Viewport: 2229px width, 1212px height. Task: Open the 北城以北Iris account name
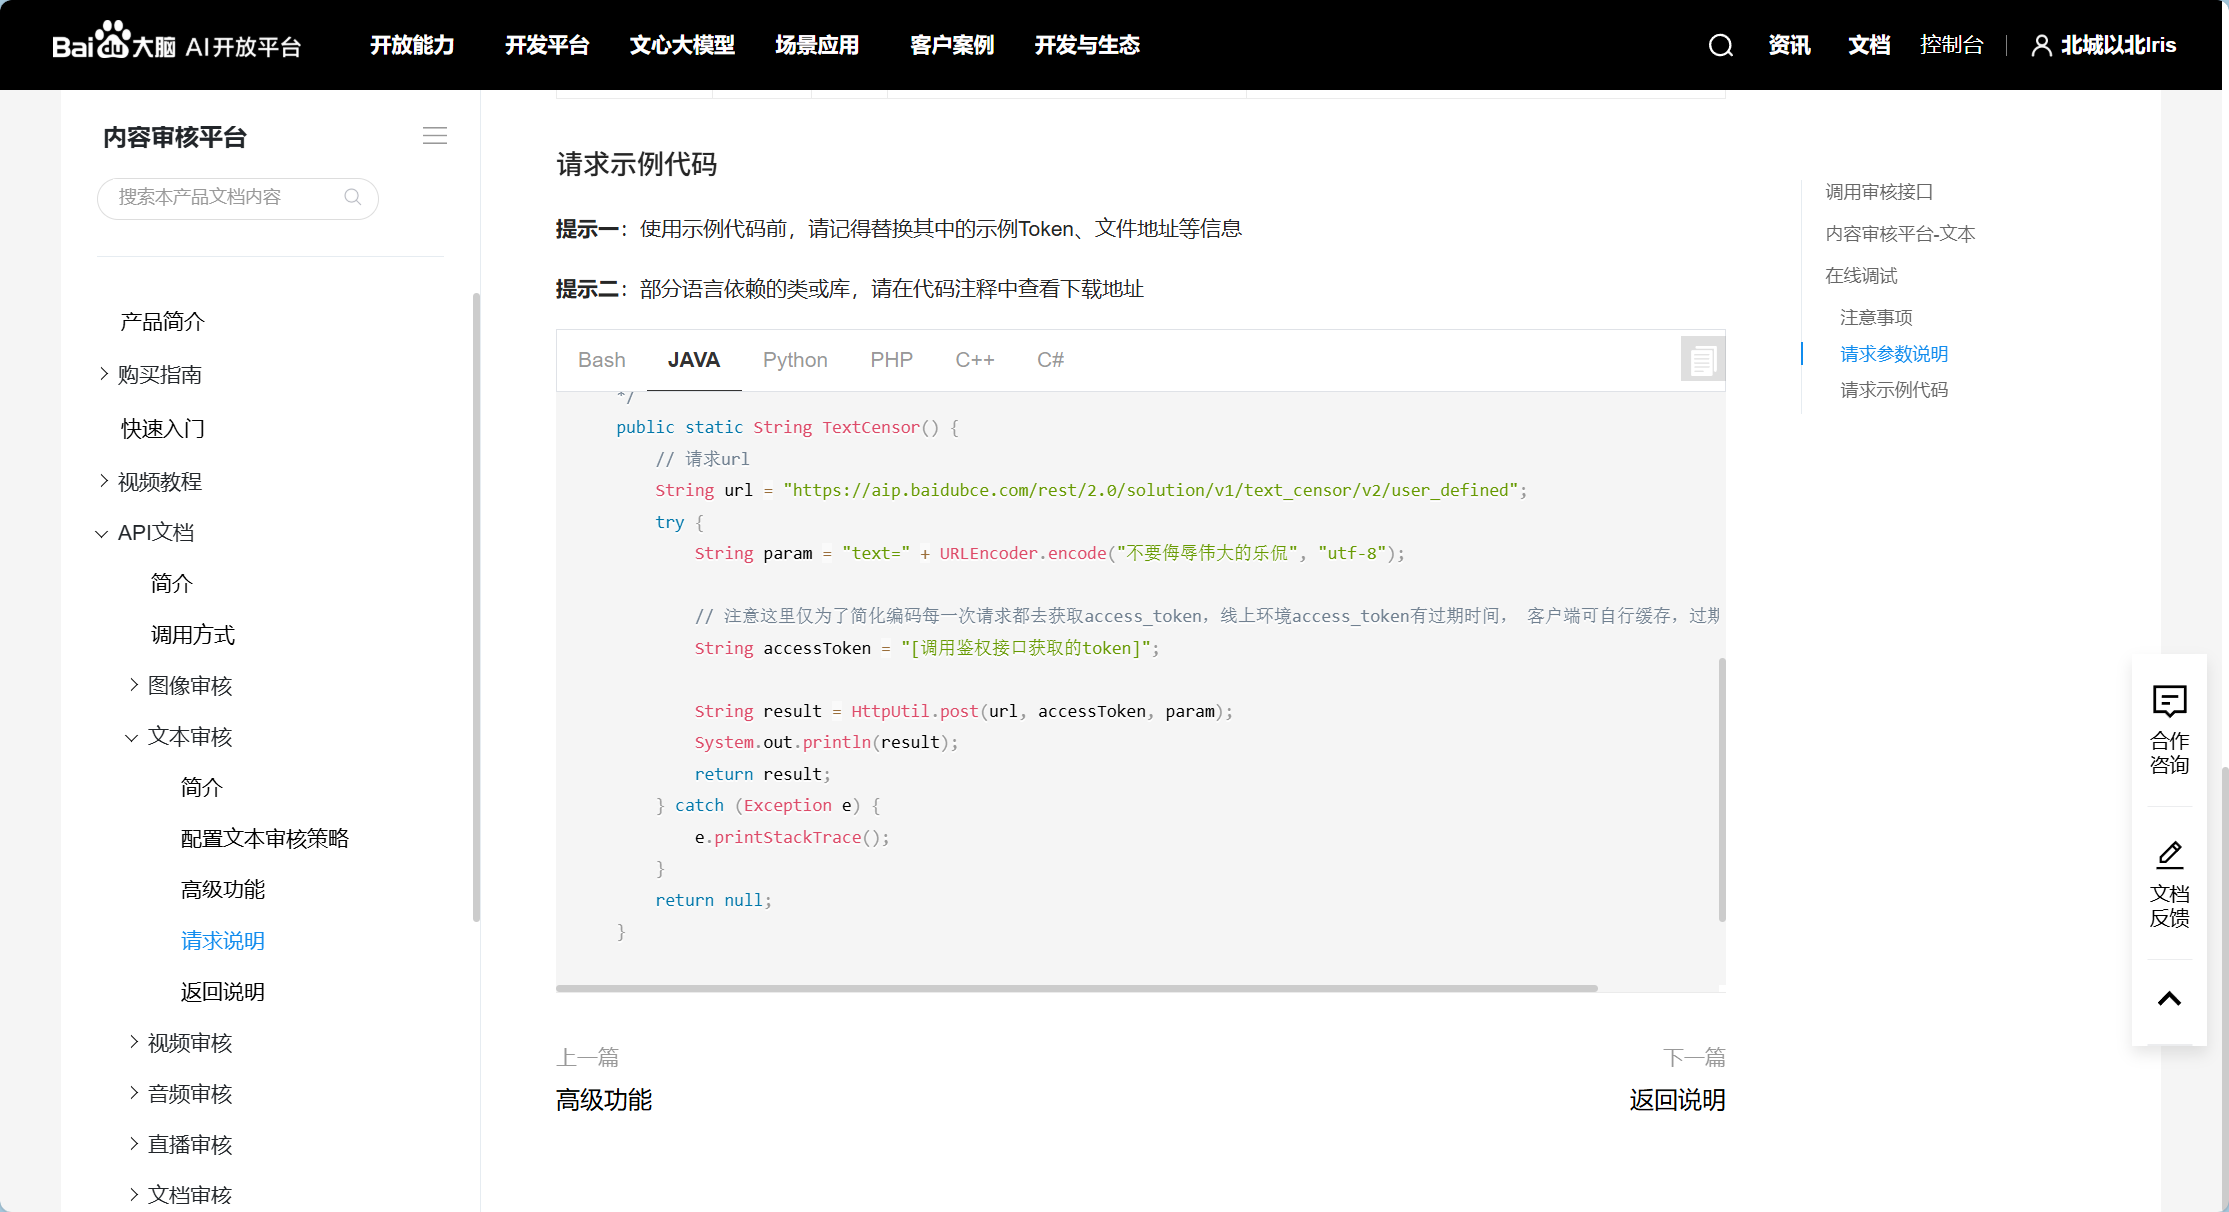2118,45
